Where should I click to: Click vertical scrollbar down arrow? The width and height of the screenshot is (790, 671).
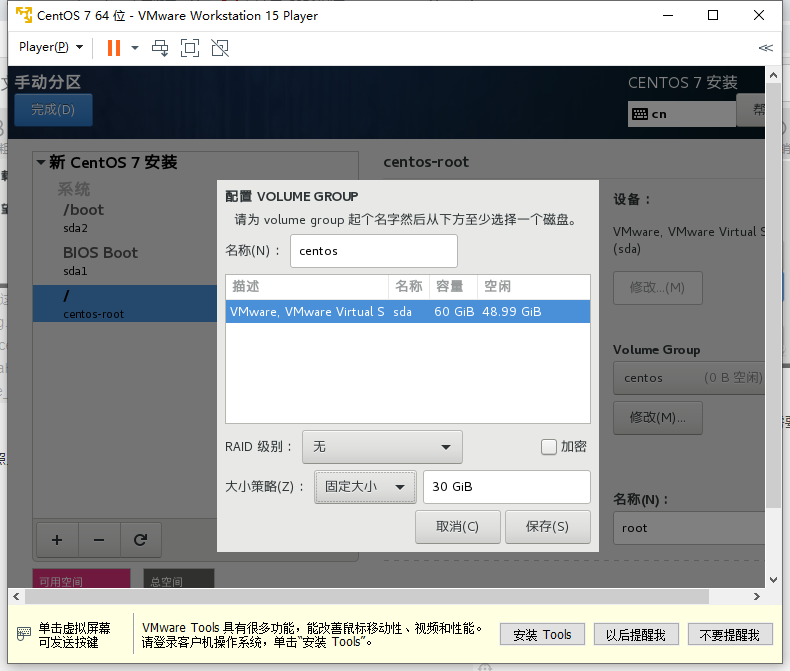click(773, 580)
